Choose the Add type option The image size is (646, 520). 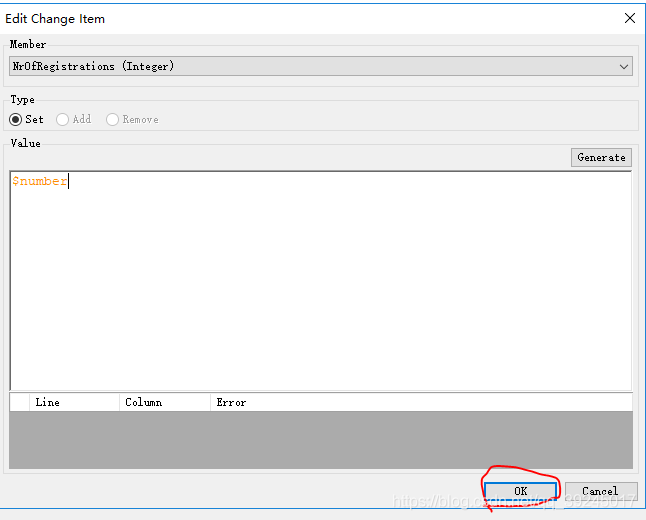[x=63, y=120]
